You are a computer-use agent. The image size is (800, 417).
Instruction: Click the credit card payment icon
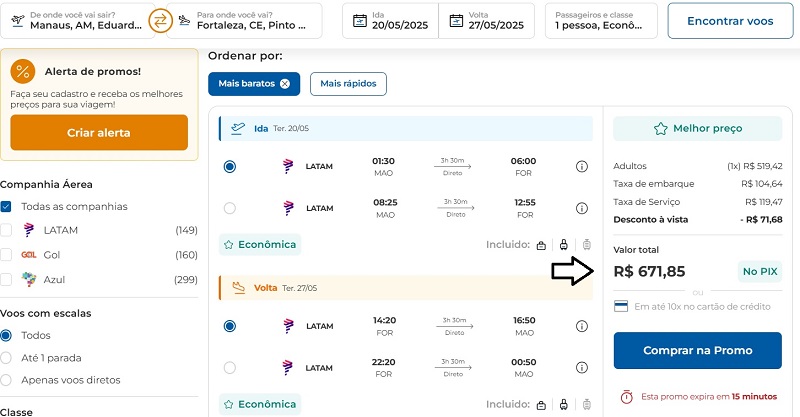pyautogui.click(x=621, y=306)
